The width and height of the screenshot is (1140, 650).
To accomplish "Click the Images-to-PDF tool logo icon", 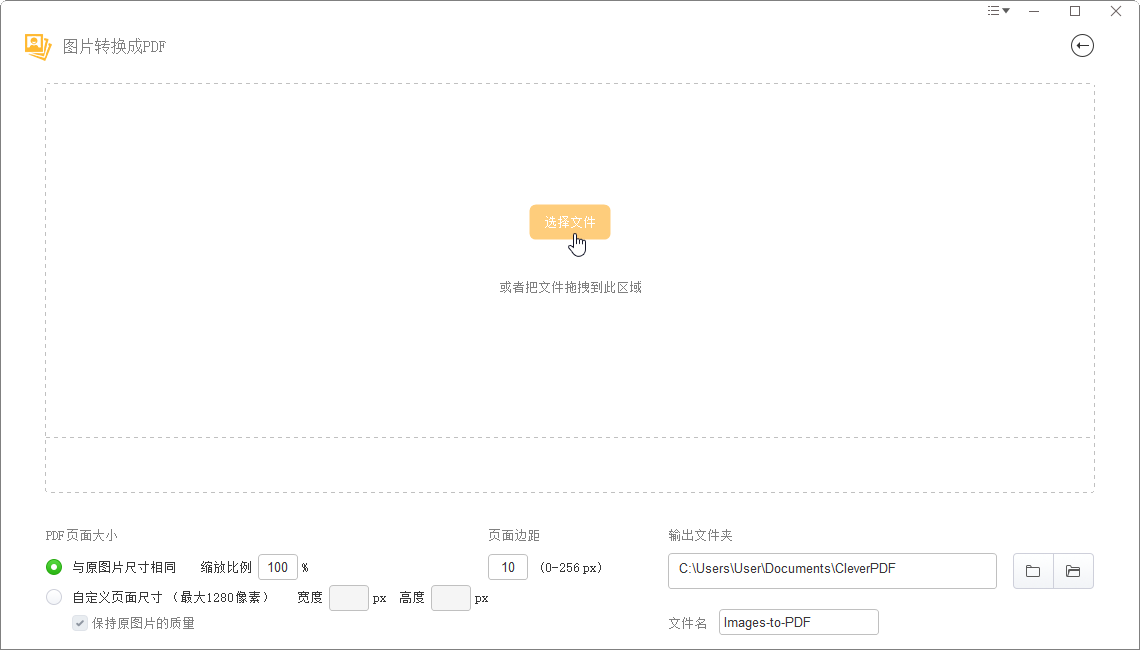I will point(37,45).
